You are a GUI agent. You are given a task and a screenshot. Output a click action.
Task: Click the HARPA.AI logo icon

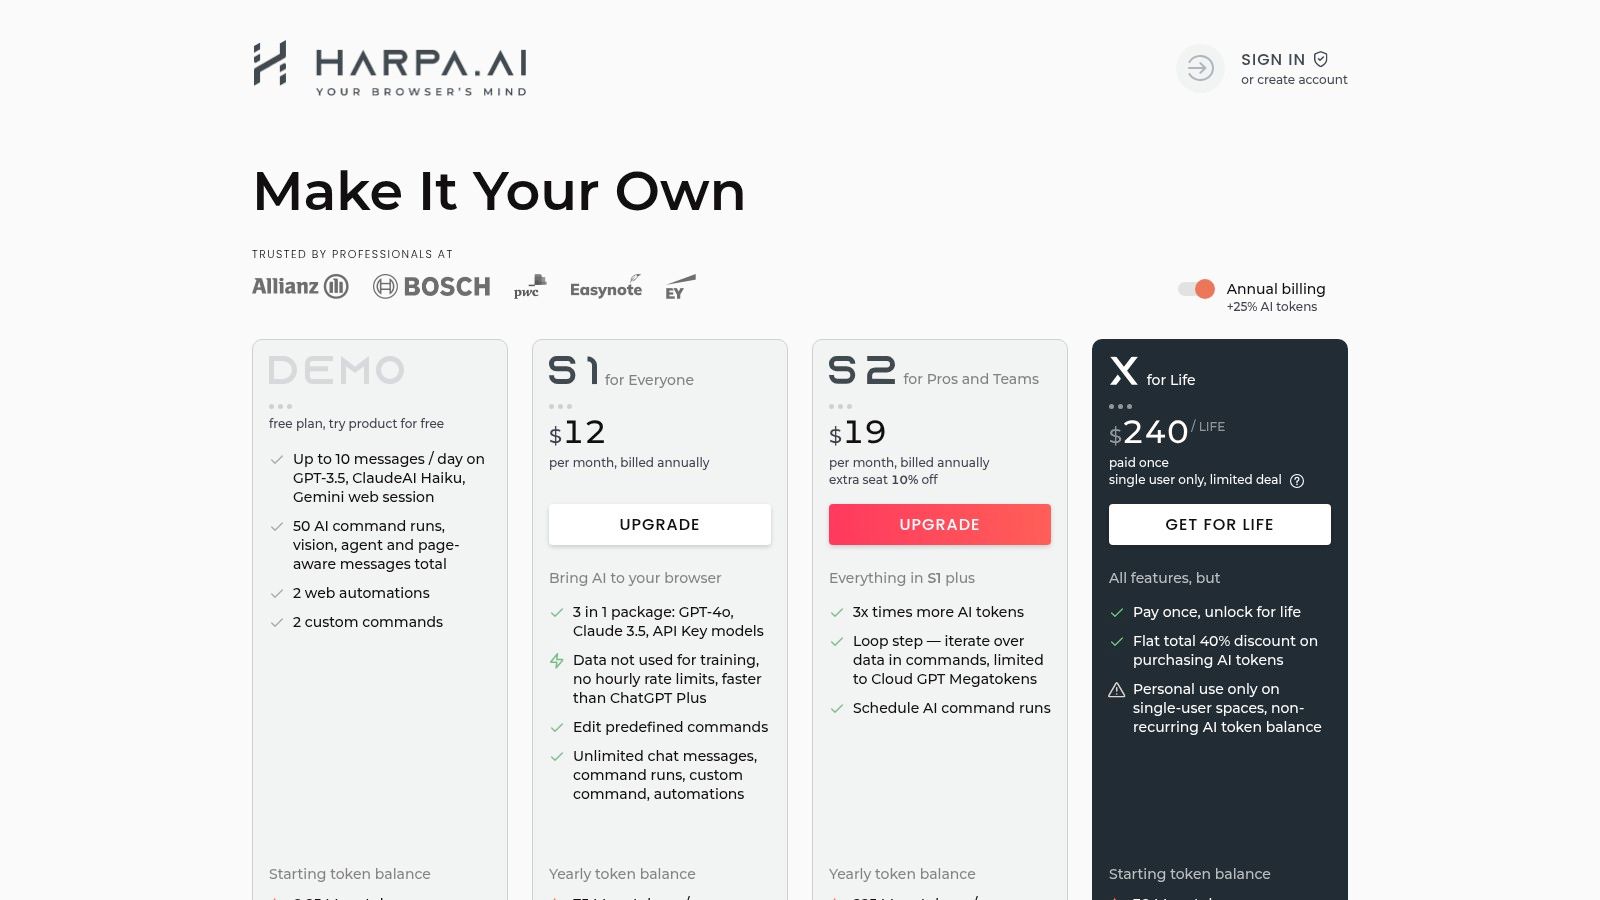(x=270, y=64)
